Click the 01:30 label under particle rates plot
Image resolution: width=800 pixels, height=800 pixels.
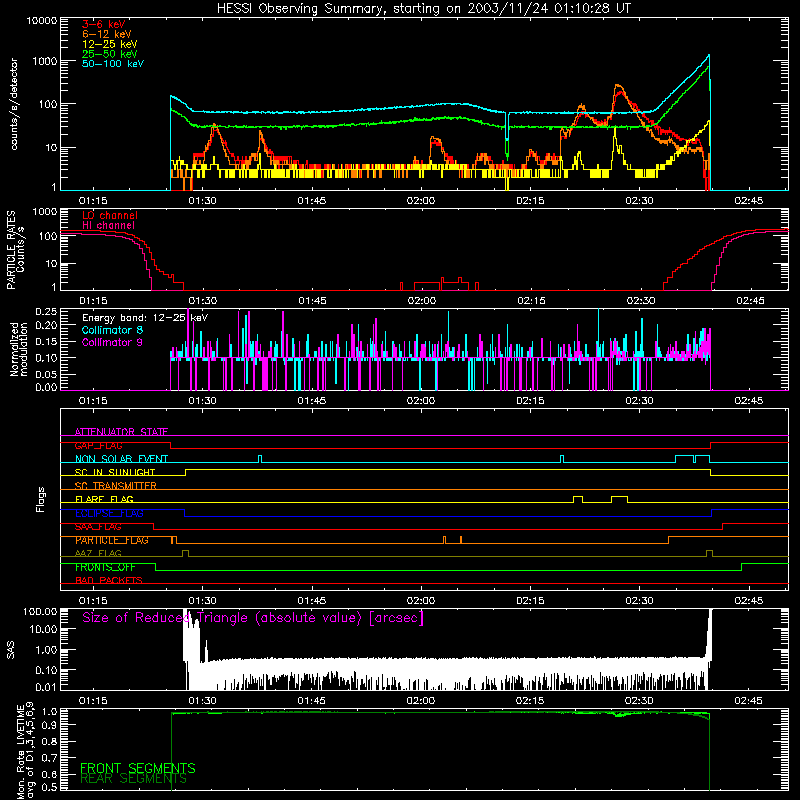(x=202, y=301)
